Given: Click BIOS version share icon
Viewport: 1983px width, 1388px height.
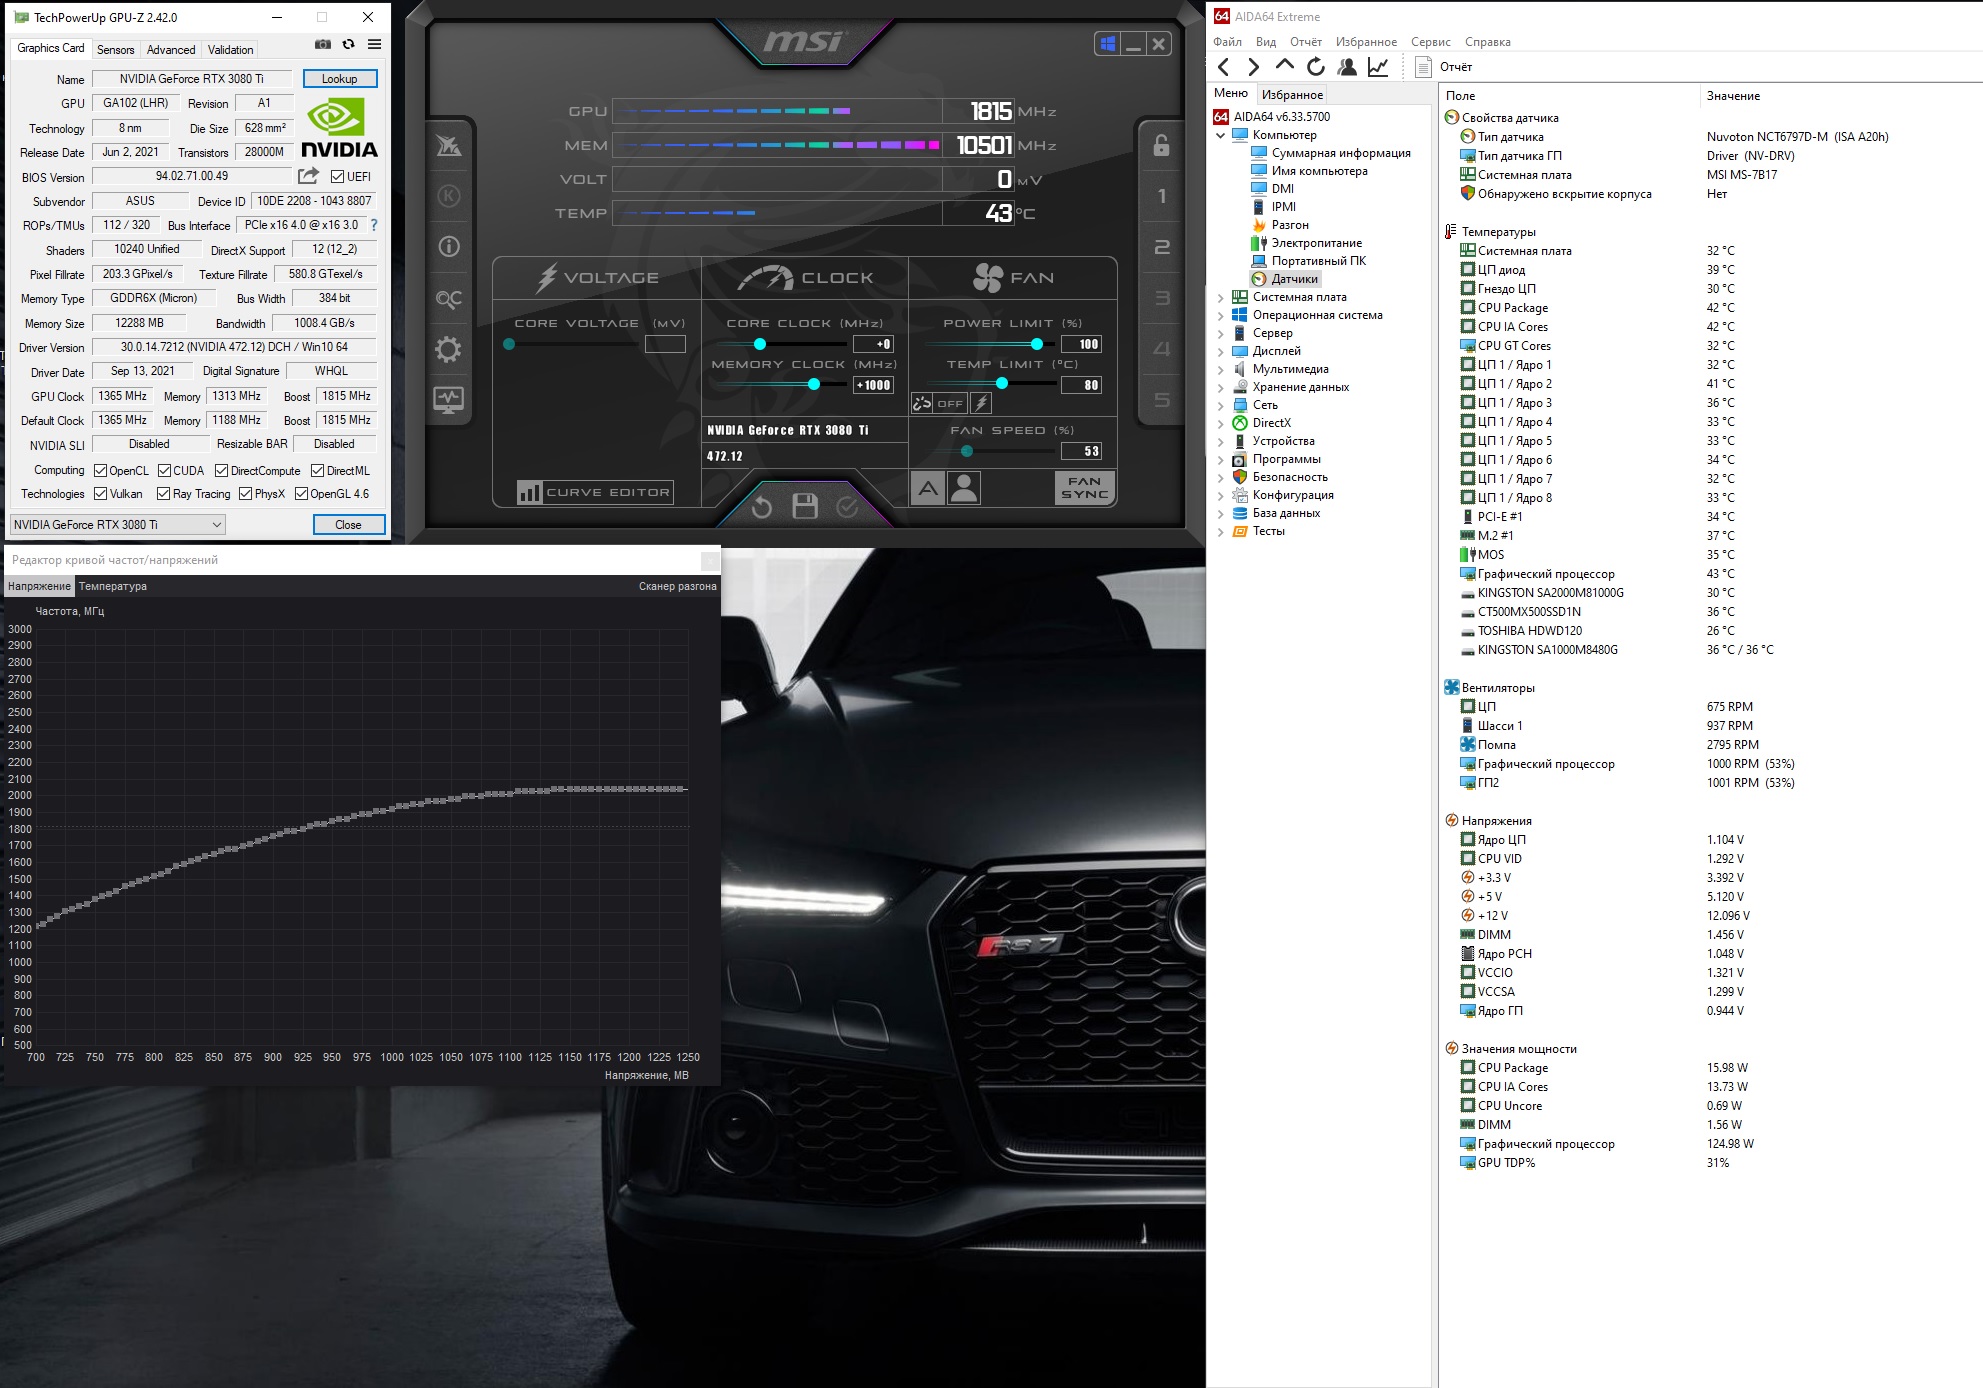Looking at the screenshot, I should (x=308, y=176).
